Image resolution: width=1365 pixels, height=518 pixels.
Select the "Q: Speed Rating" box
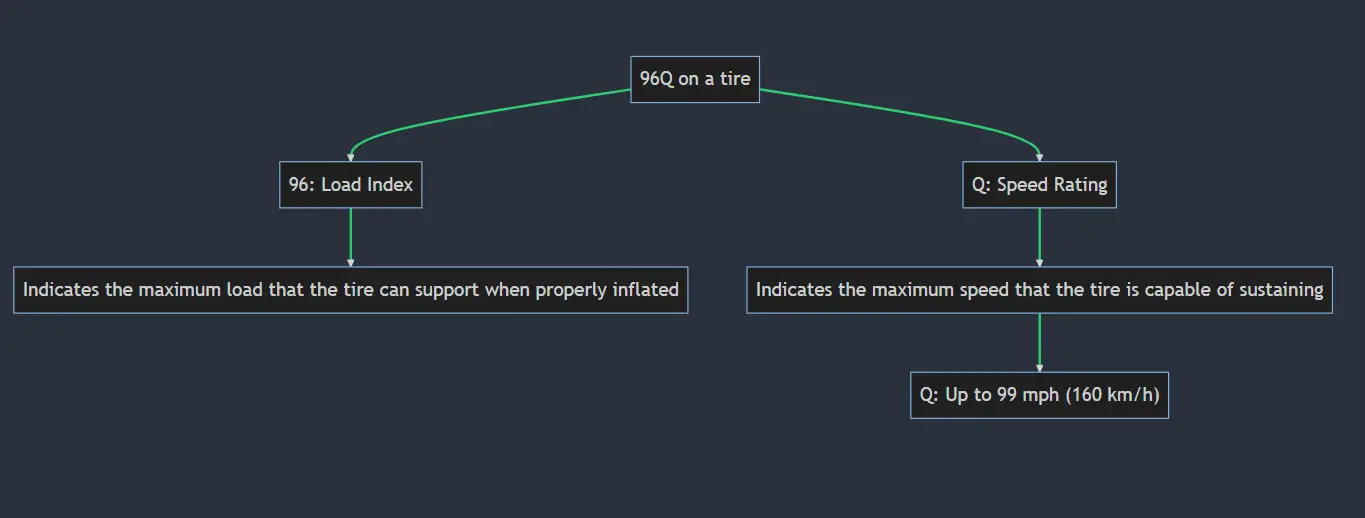click(x=1039, y=185)
